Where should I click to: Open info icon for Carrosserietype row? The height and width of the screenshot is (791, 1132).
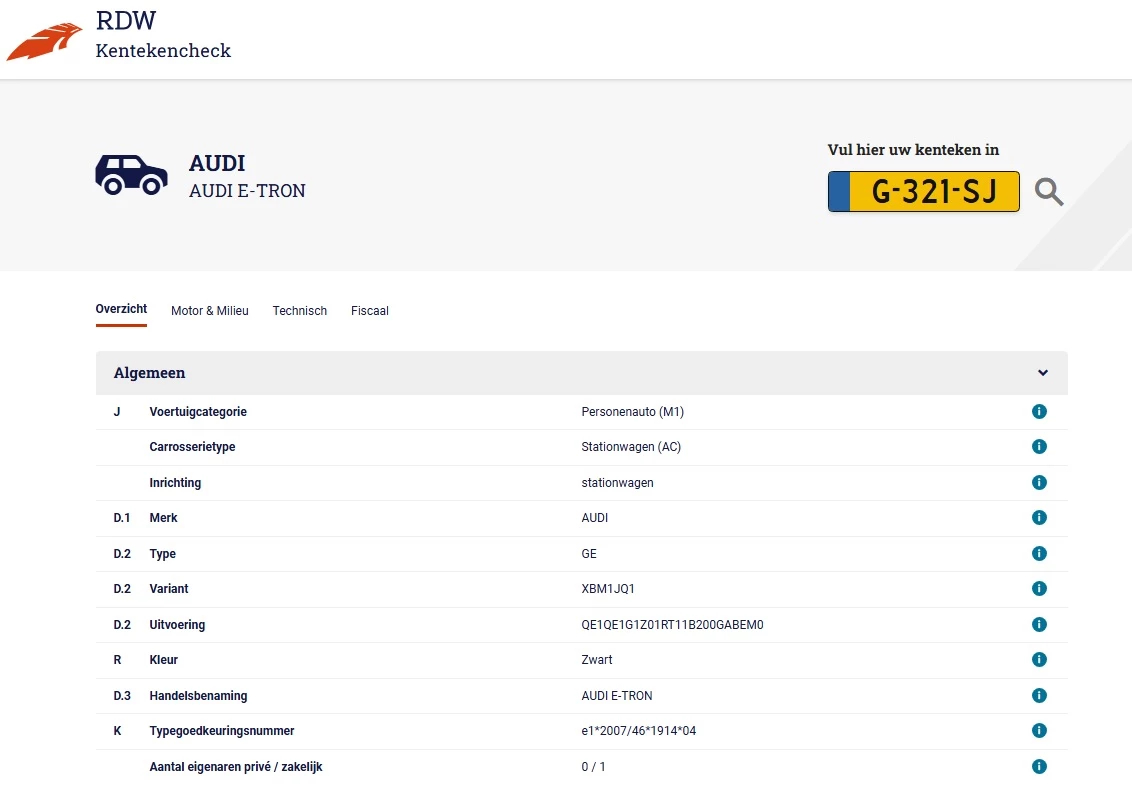click(x=1039, y=446)
